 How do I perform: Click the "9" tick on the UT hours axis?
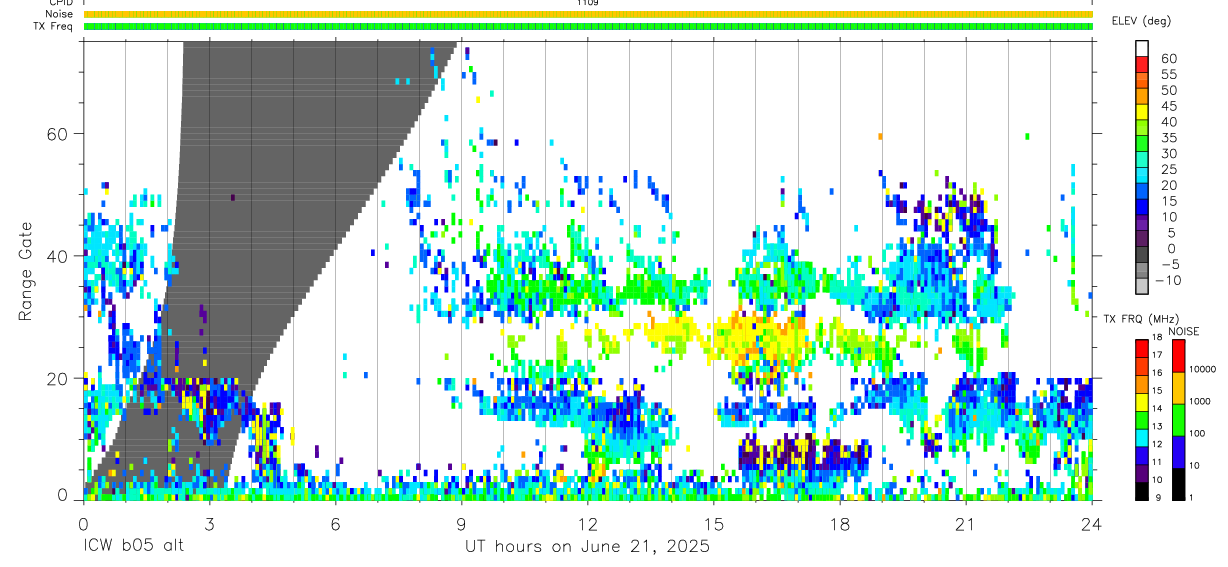pos(461,524)
